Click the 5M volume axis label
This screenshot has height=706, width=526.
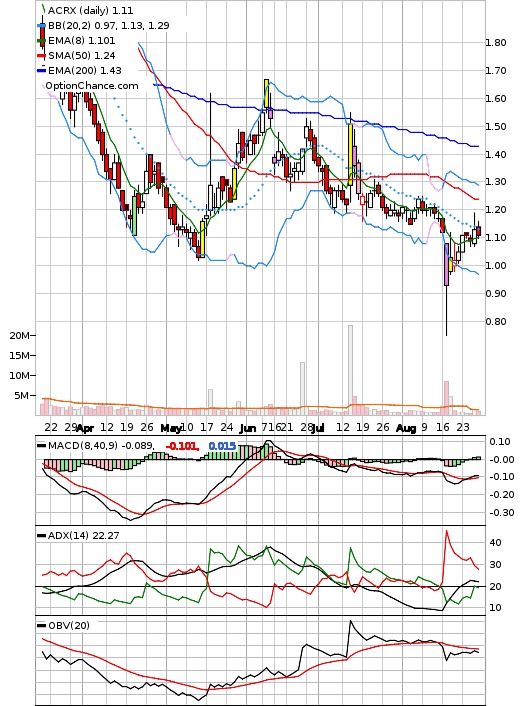point(22,396)
